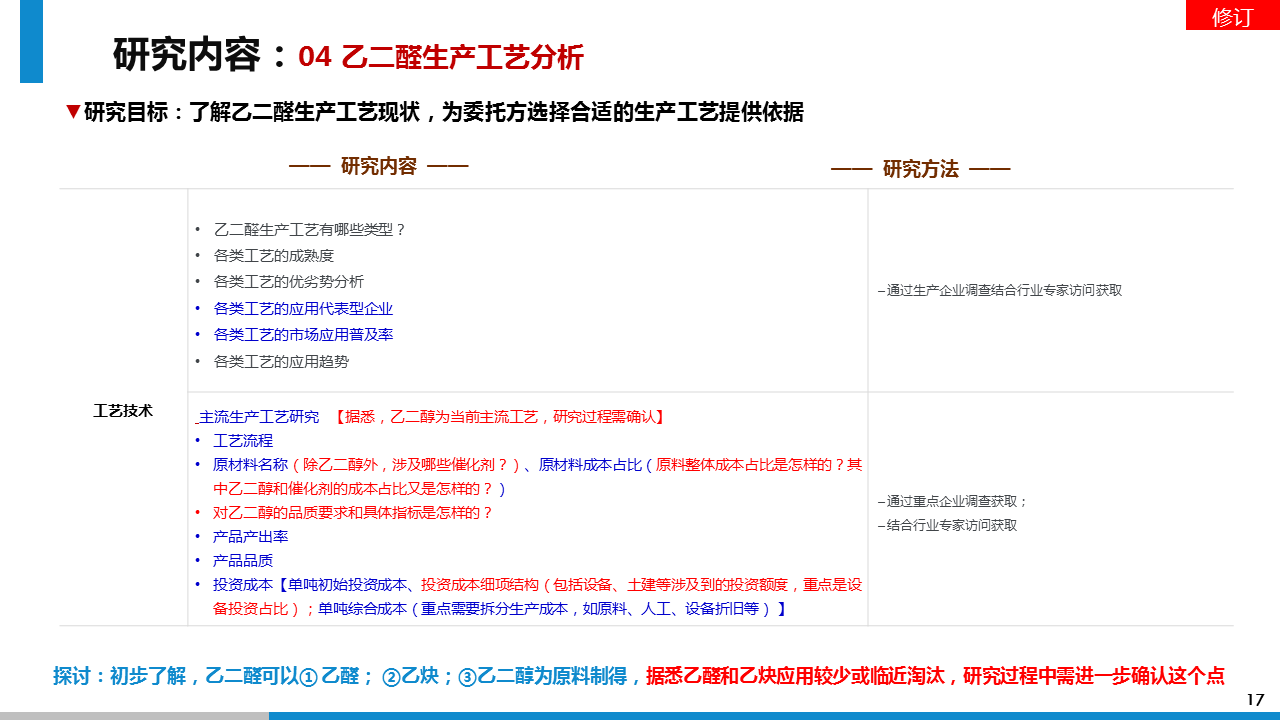Click the bullet 乙二醛生产工艺有哪些类型？
The height and width of the screenshot is (720, 1280).
pos(310,229)
